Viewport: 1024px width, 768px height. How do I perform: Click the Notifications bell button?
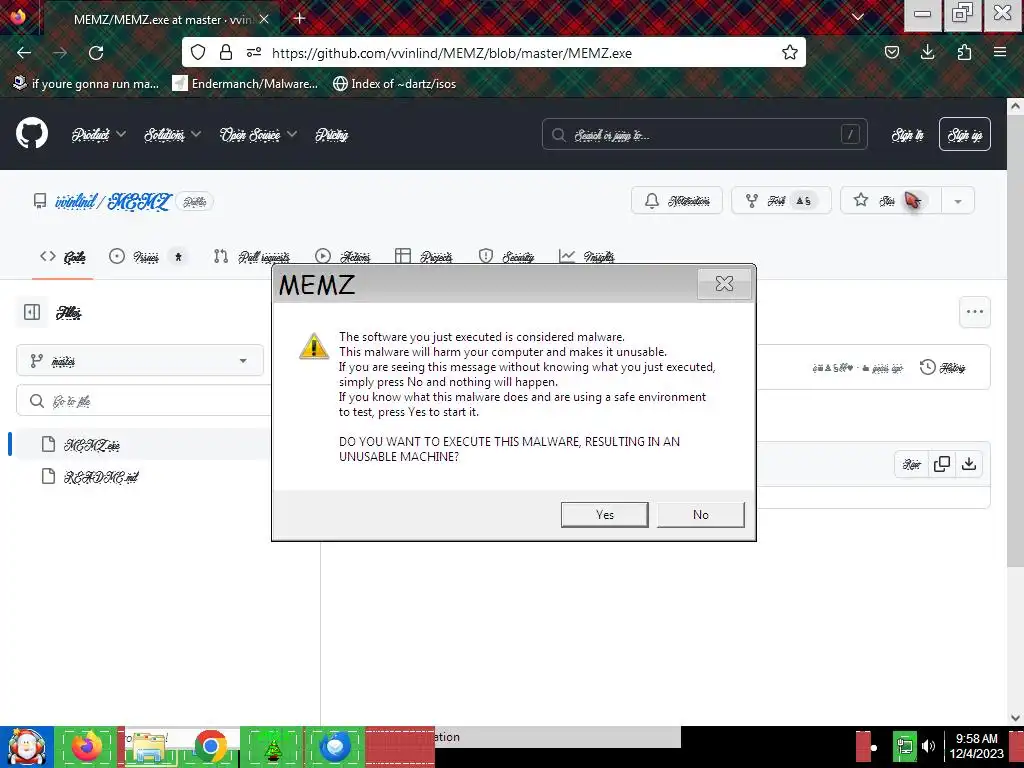[677, 200]
